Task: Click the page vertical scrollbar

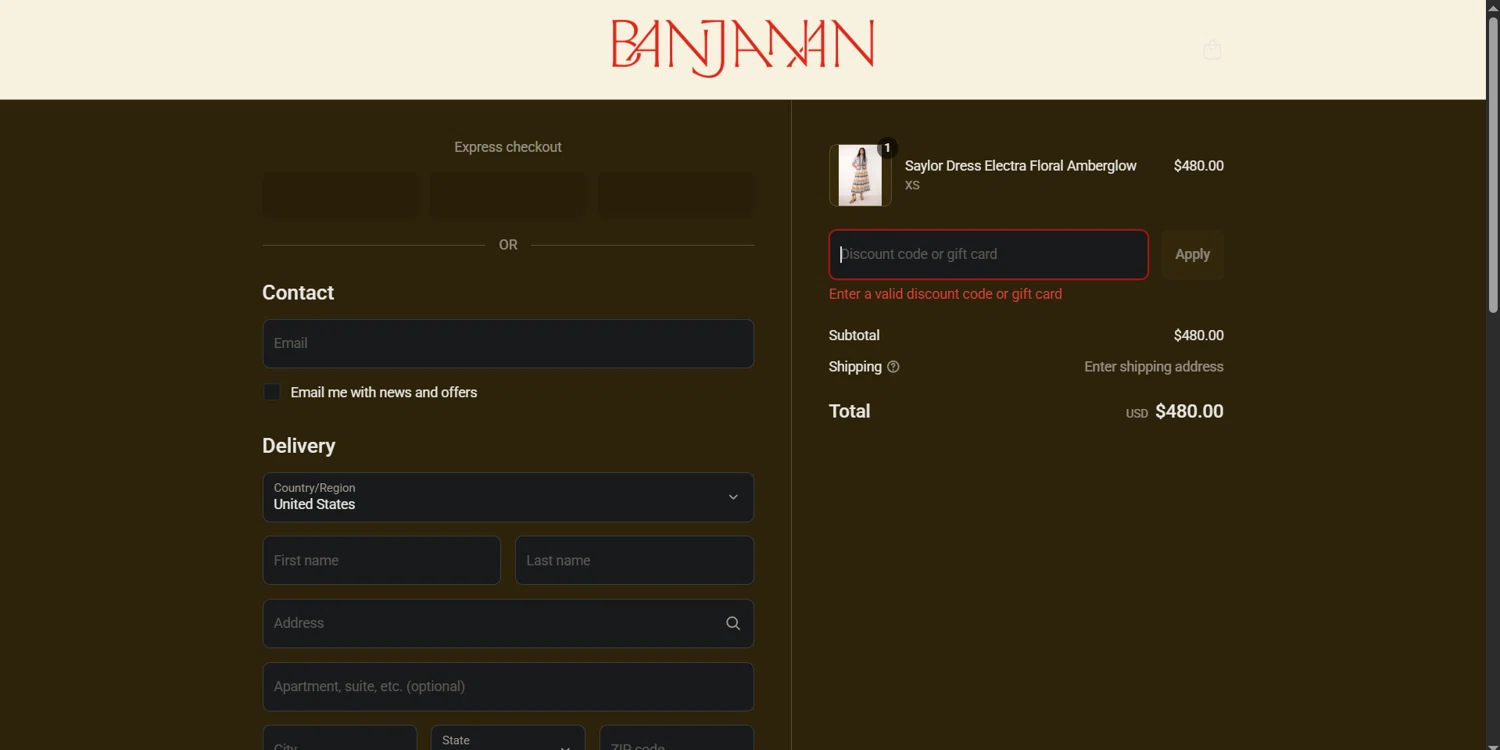Action: (x=1493, y=165)
